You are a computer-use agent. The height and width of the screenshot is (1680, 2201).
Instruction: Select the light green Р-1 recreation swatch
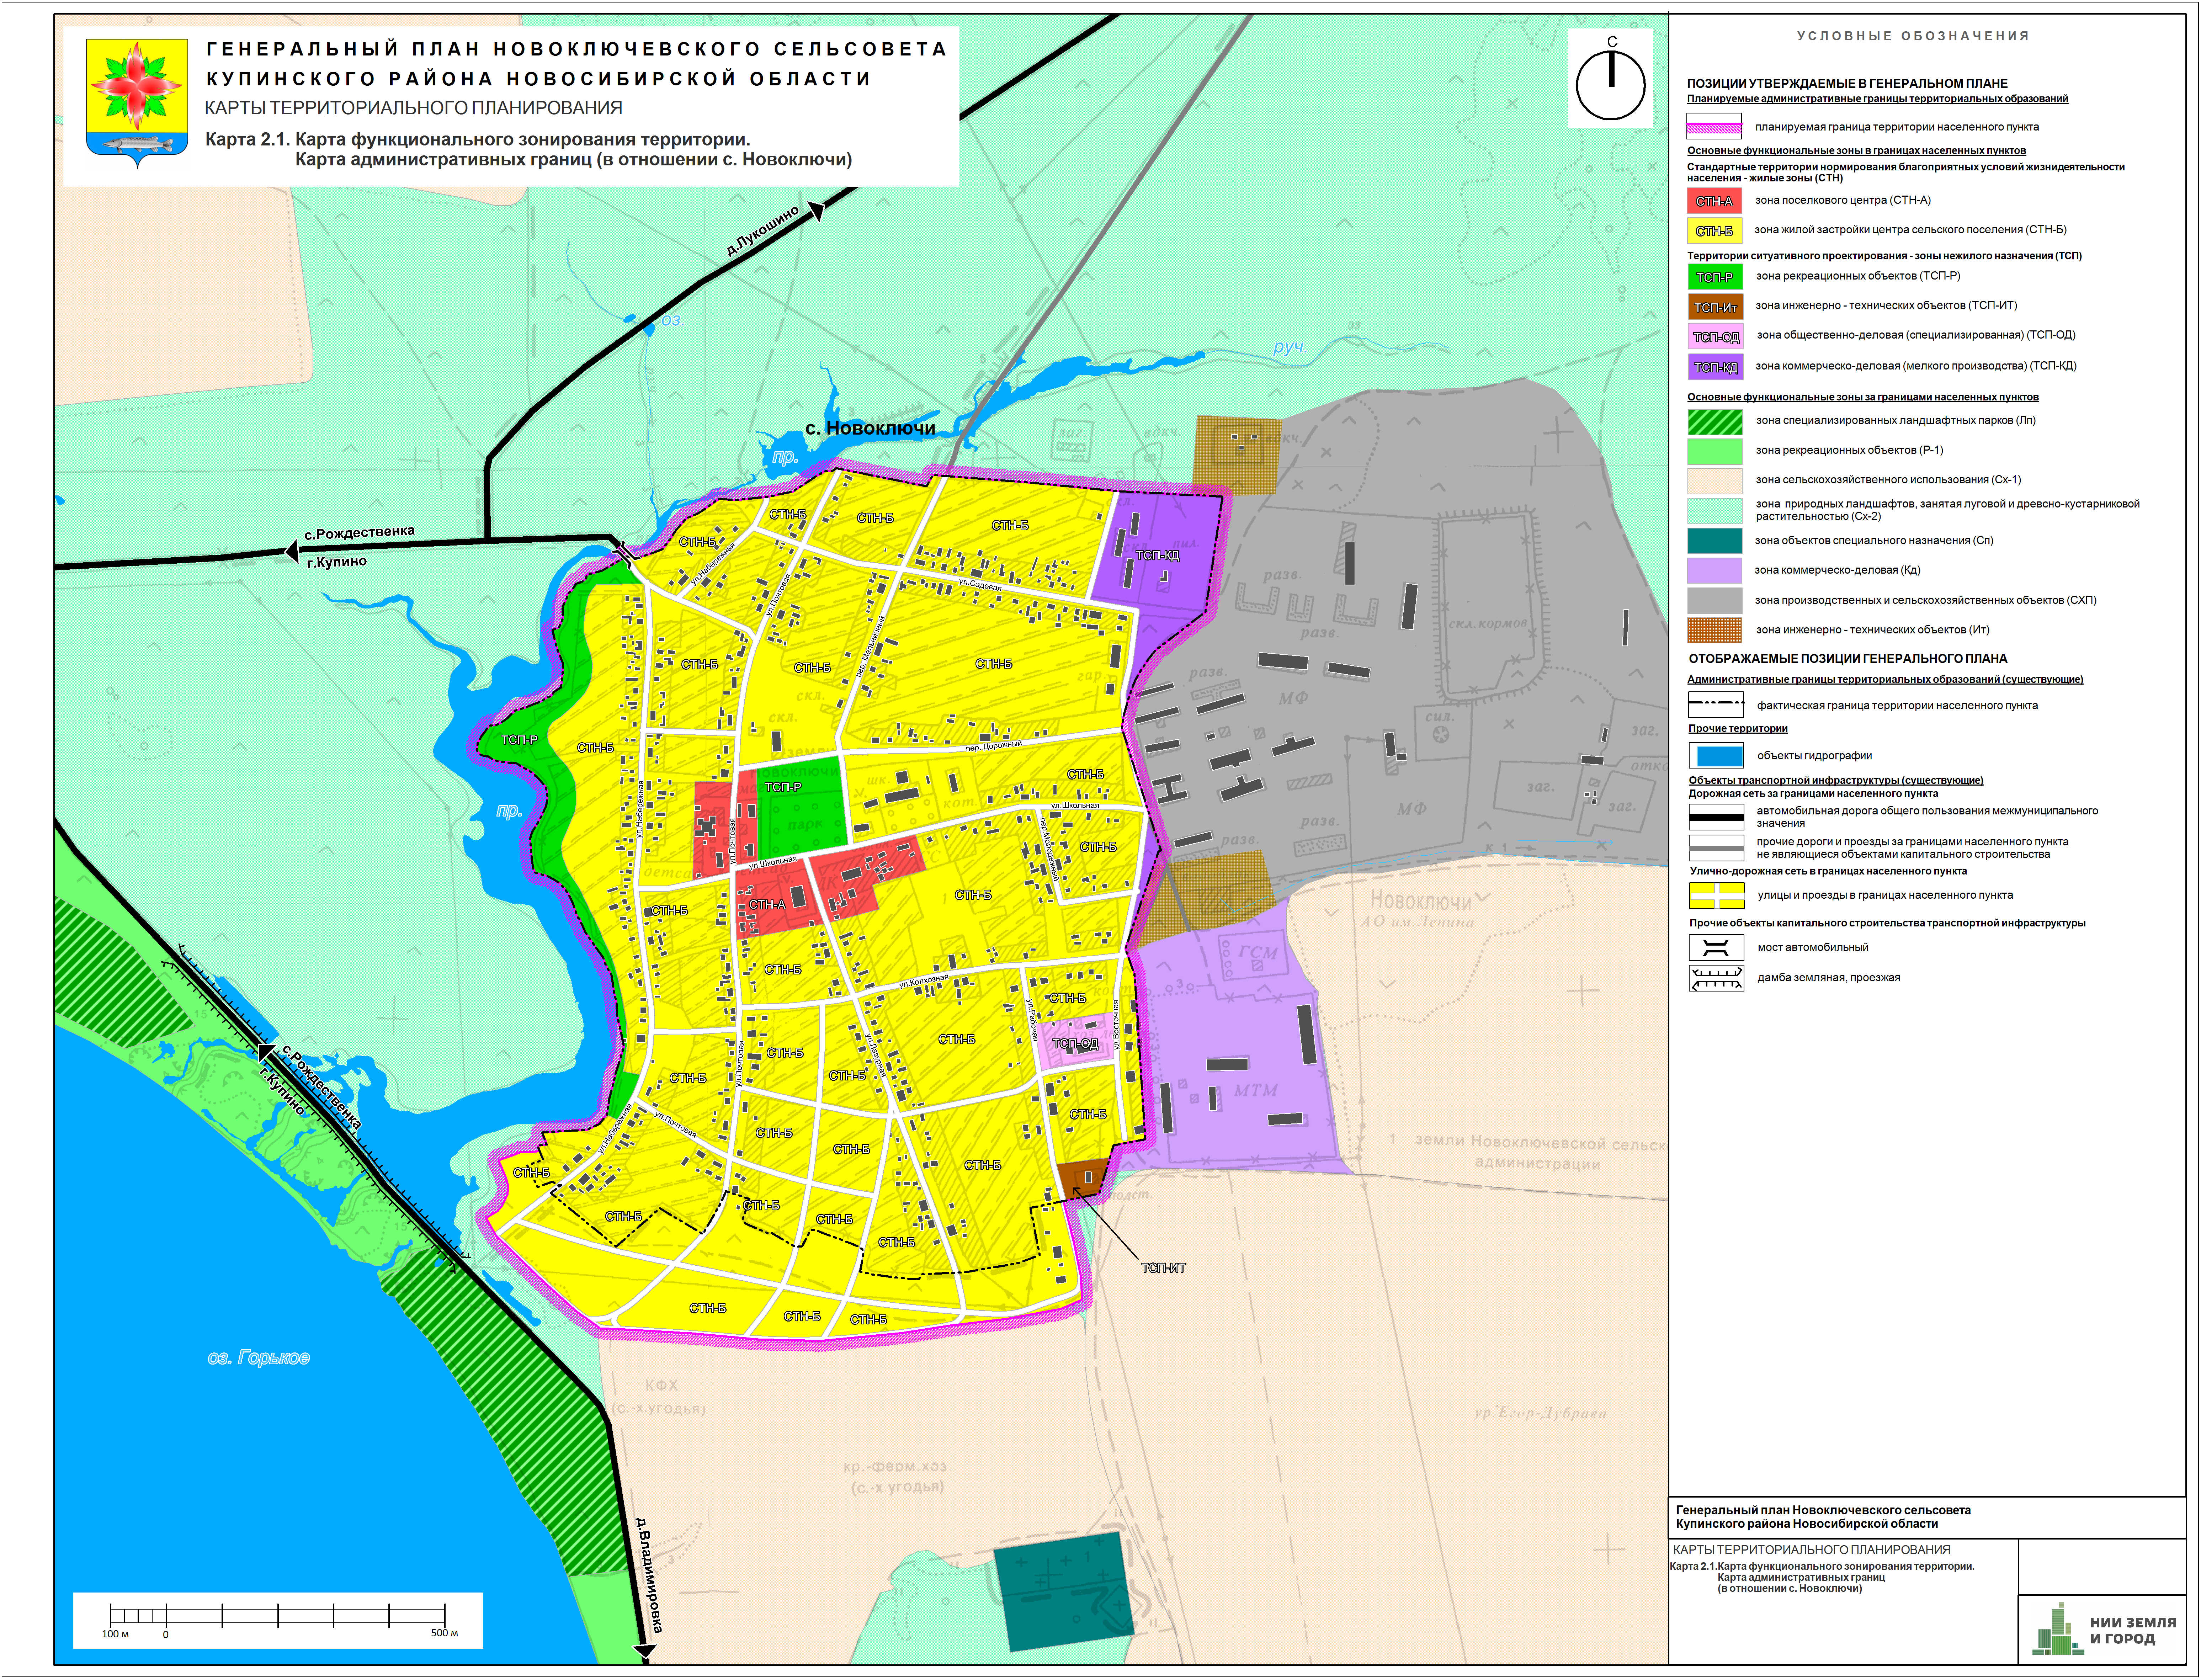(1715, 451)
